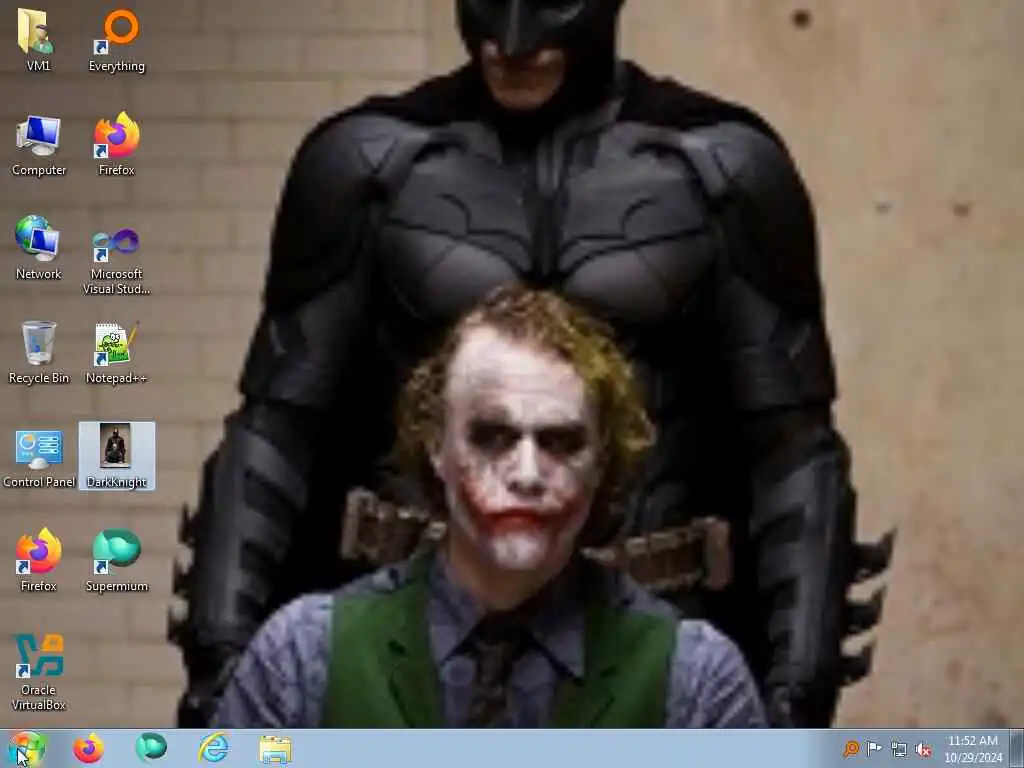Select the Control Panel desktop icon
1024x768 pixels.
(x=39, y=457)
